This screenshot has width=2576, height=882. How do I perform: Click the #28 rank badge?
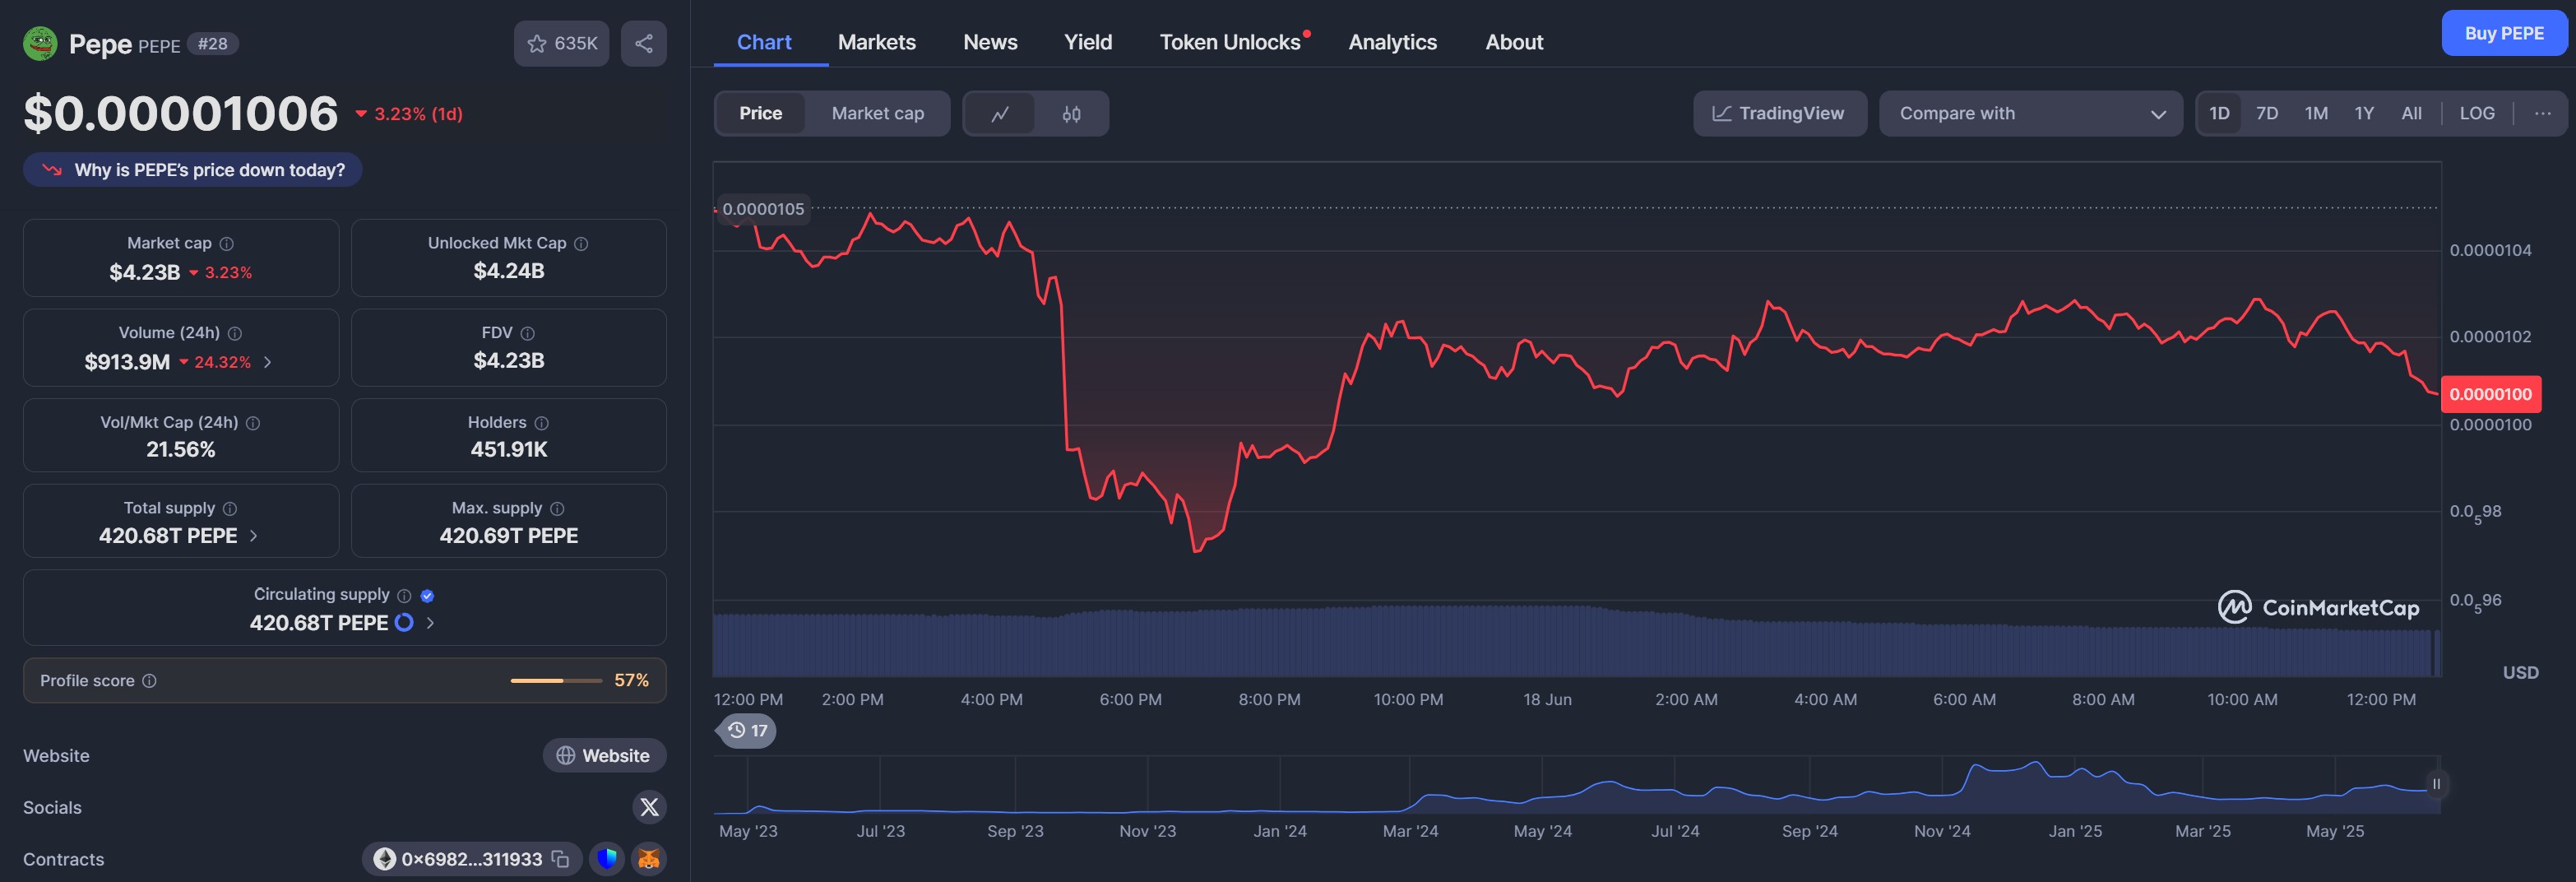[x=212, y=43]
